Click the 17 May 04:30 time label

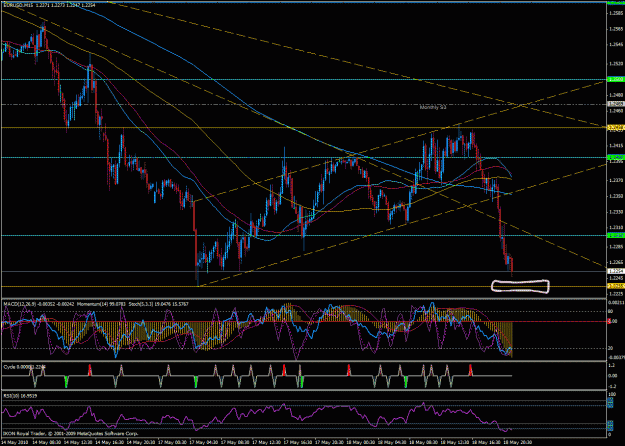pyautogui.click(x=203, y=442)
